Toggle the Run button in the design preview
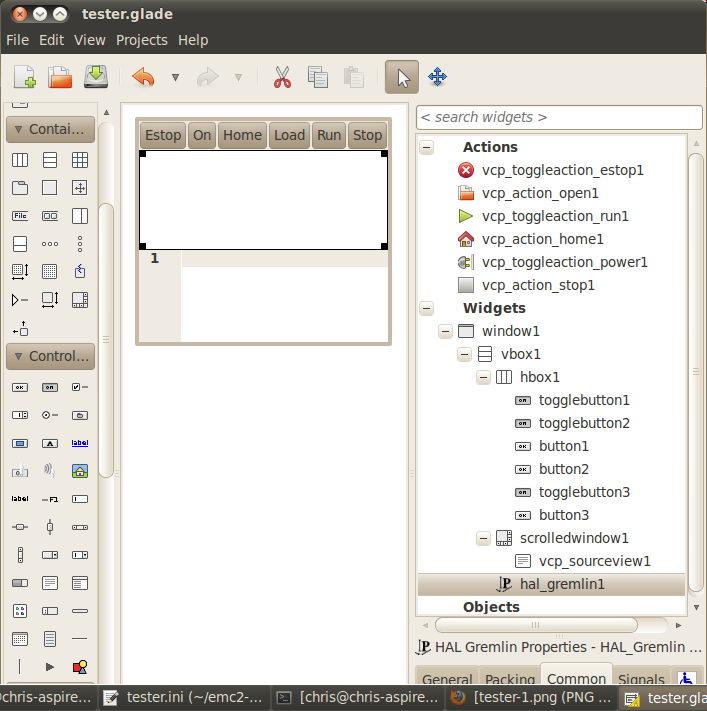 (x=329, y=135)
